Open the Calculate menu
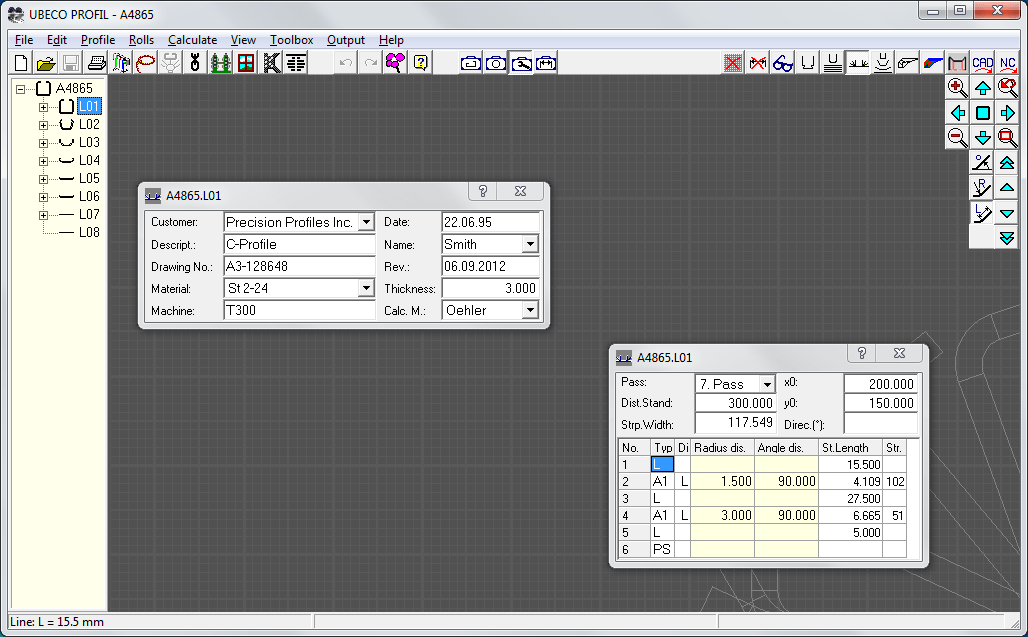This screenshot has height=637, width=1028. [192, 40]
